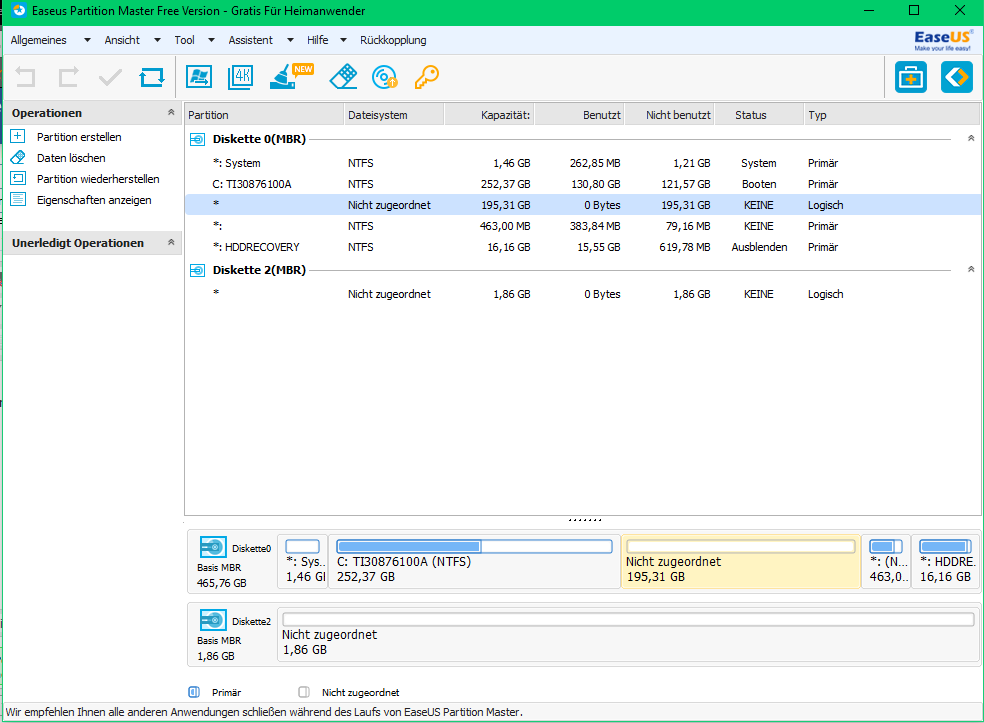Click the Diskette 2(MBR) disk icon in list
Viewport: 984px width, 723px height.
click(197, 270)
